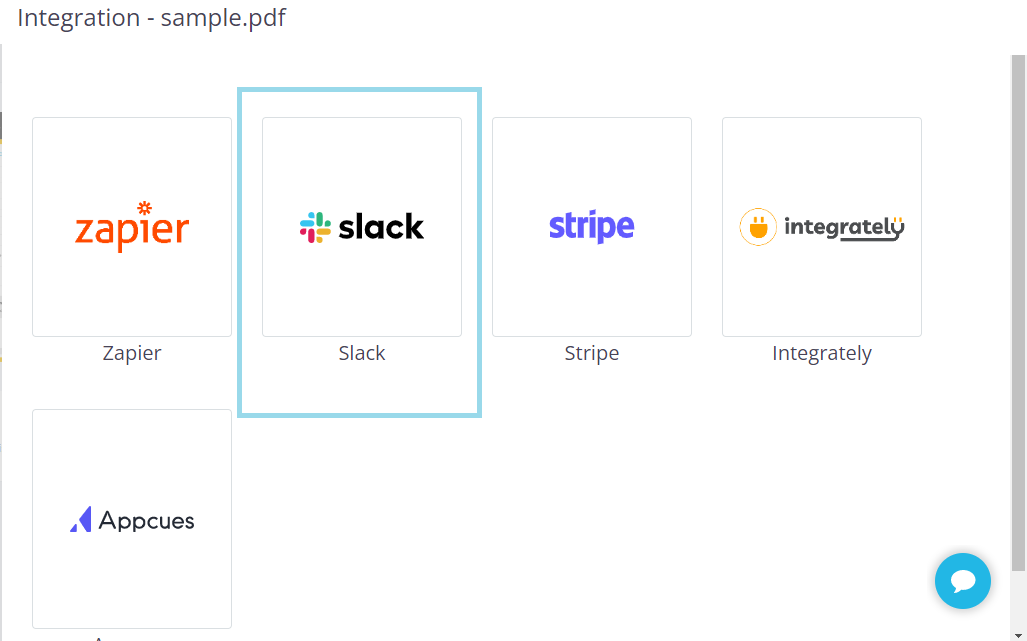This screenshot has height=641, width=1027.
Task: Select the Appcues logo tile
Action: [132, 519]
